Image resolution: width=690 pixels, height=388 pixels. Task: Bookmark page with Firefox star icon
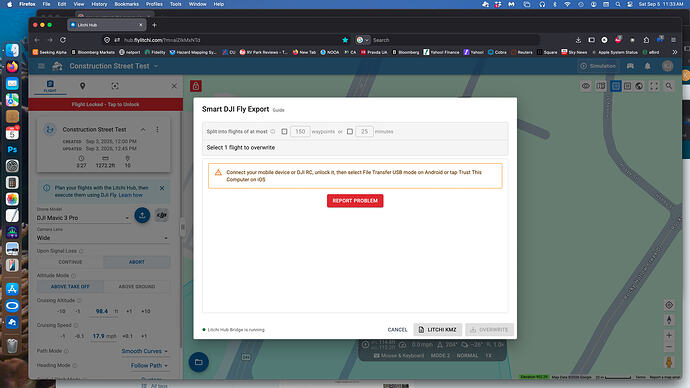pyautogui.click(x=345, y=40)
